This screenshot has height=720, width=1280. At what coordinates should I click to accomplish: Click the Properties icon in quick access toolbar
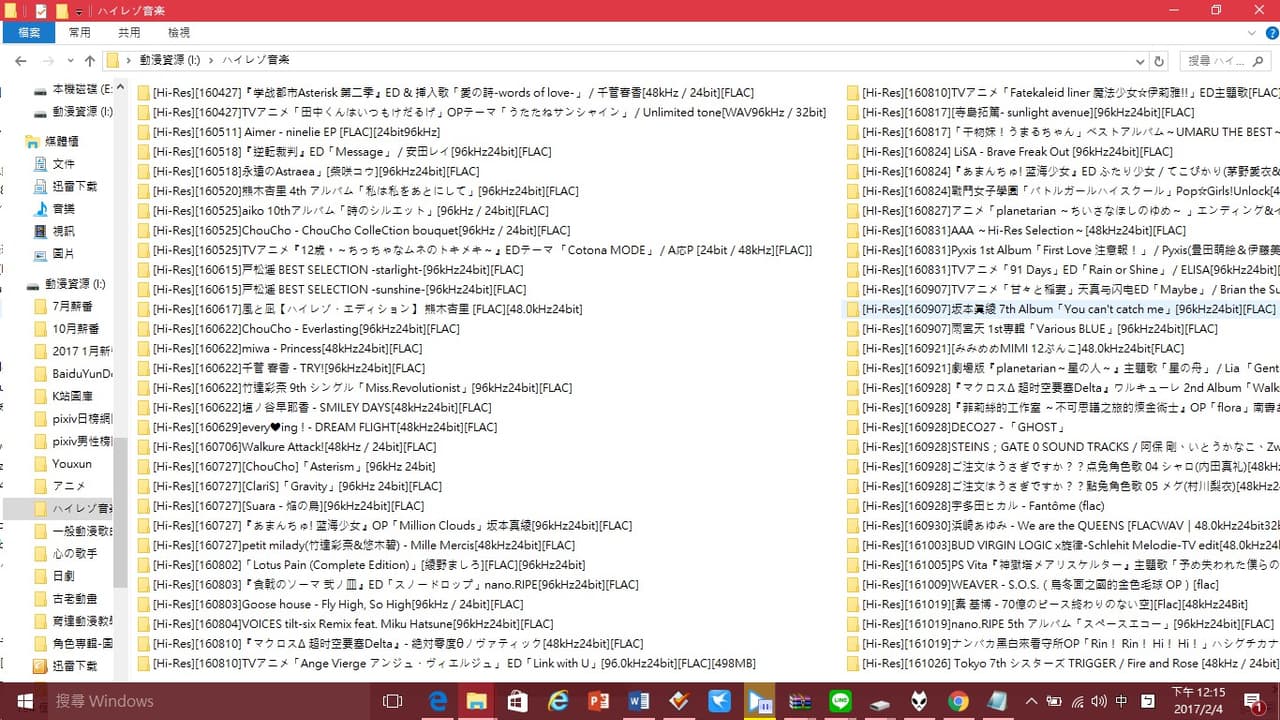[40, 11]
